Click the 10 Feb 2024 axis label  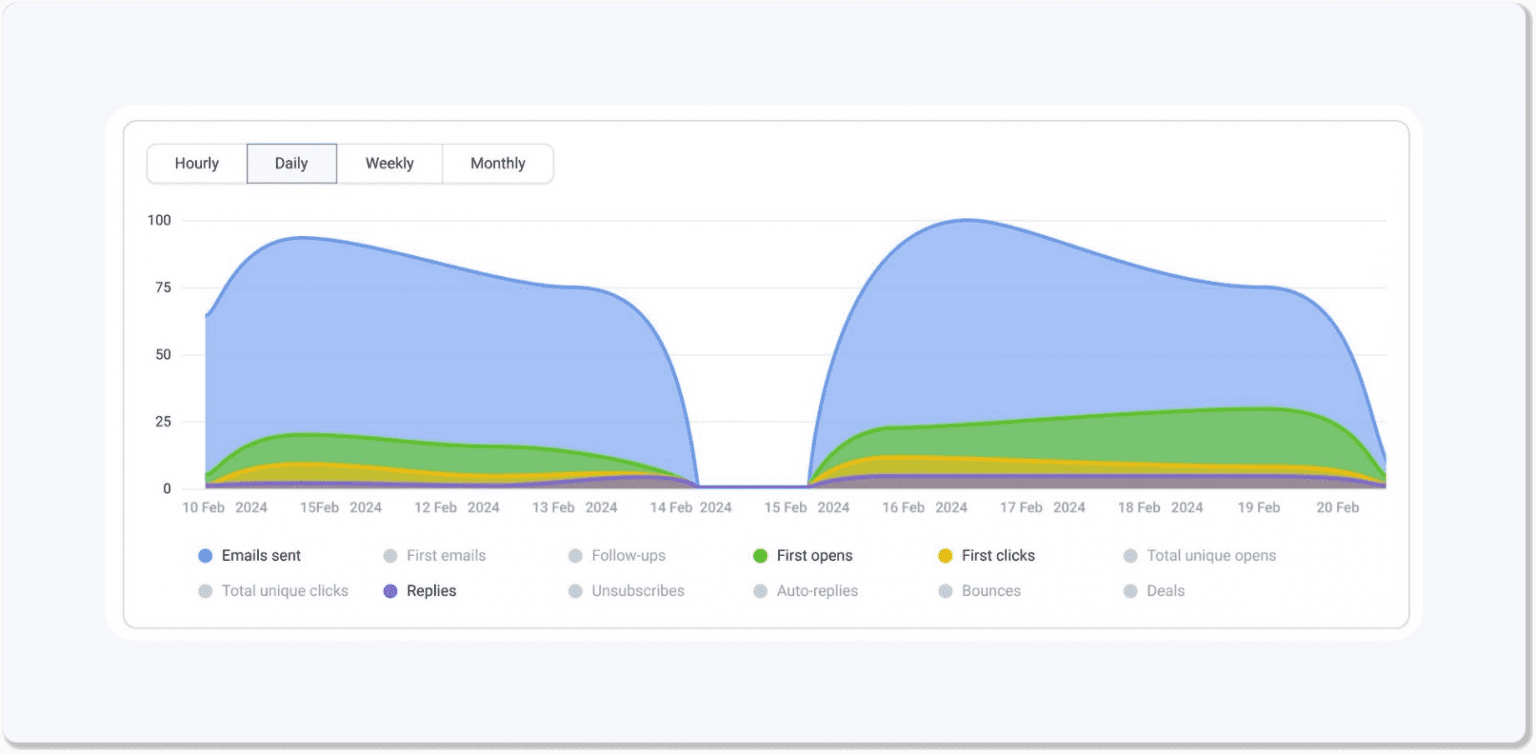point(225,508)
